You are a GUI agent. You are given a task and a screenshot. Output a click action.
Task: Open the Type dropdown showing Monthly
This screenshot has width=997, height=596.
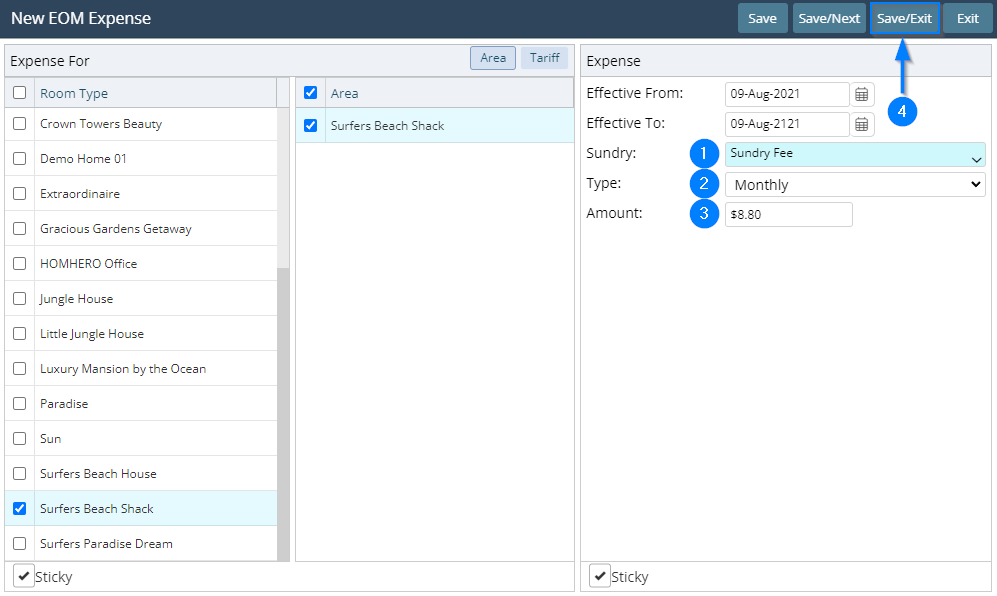[855, 185]
